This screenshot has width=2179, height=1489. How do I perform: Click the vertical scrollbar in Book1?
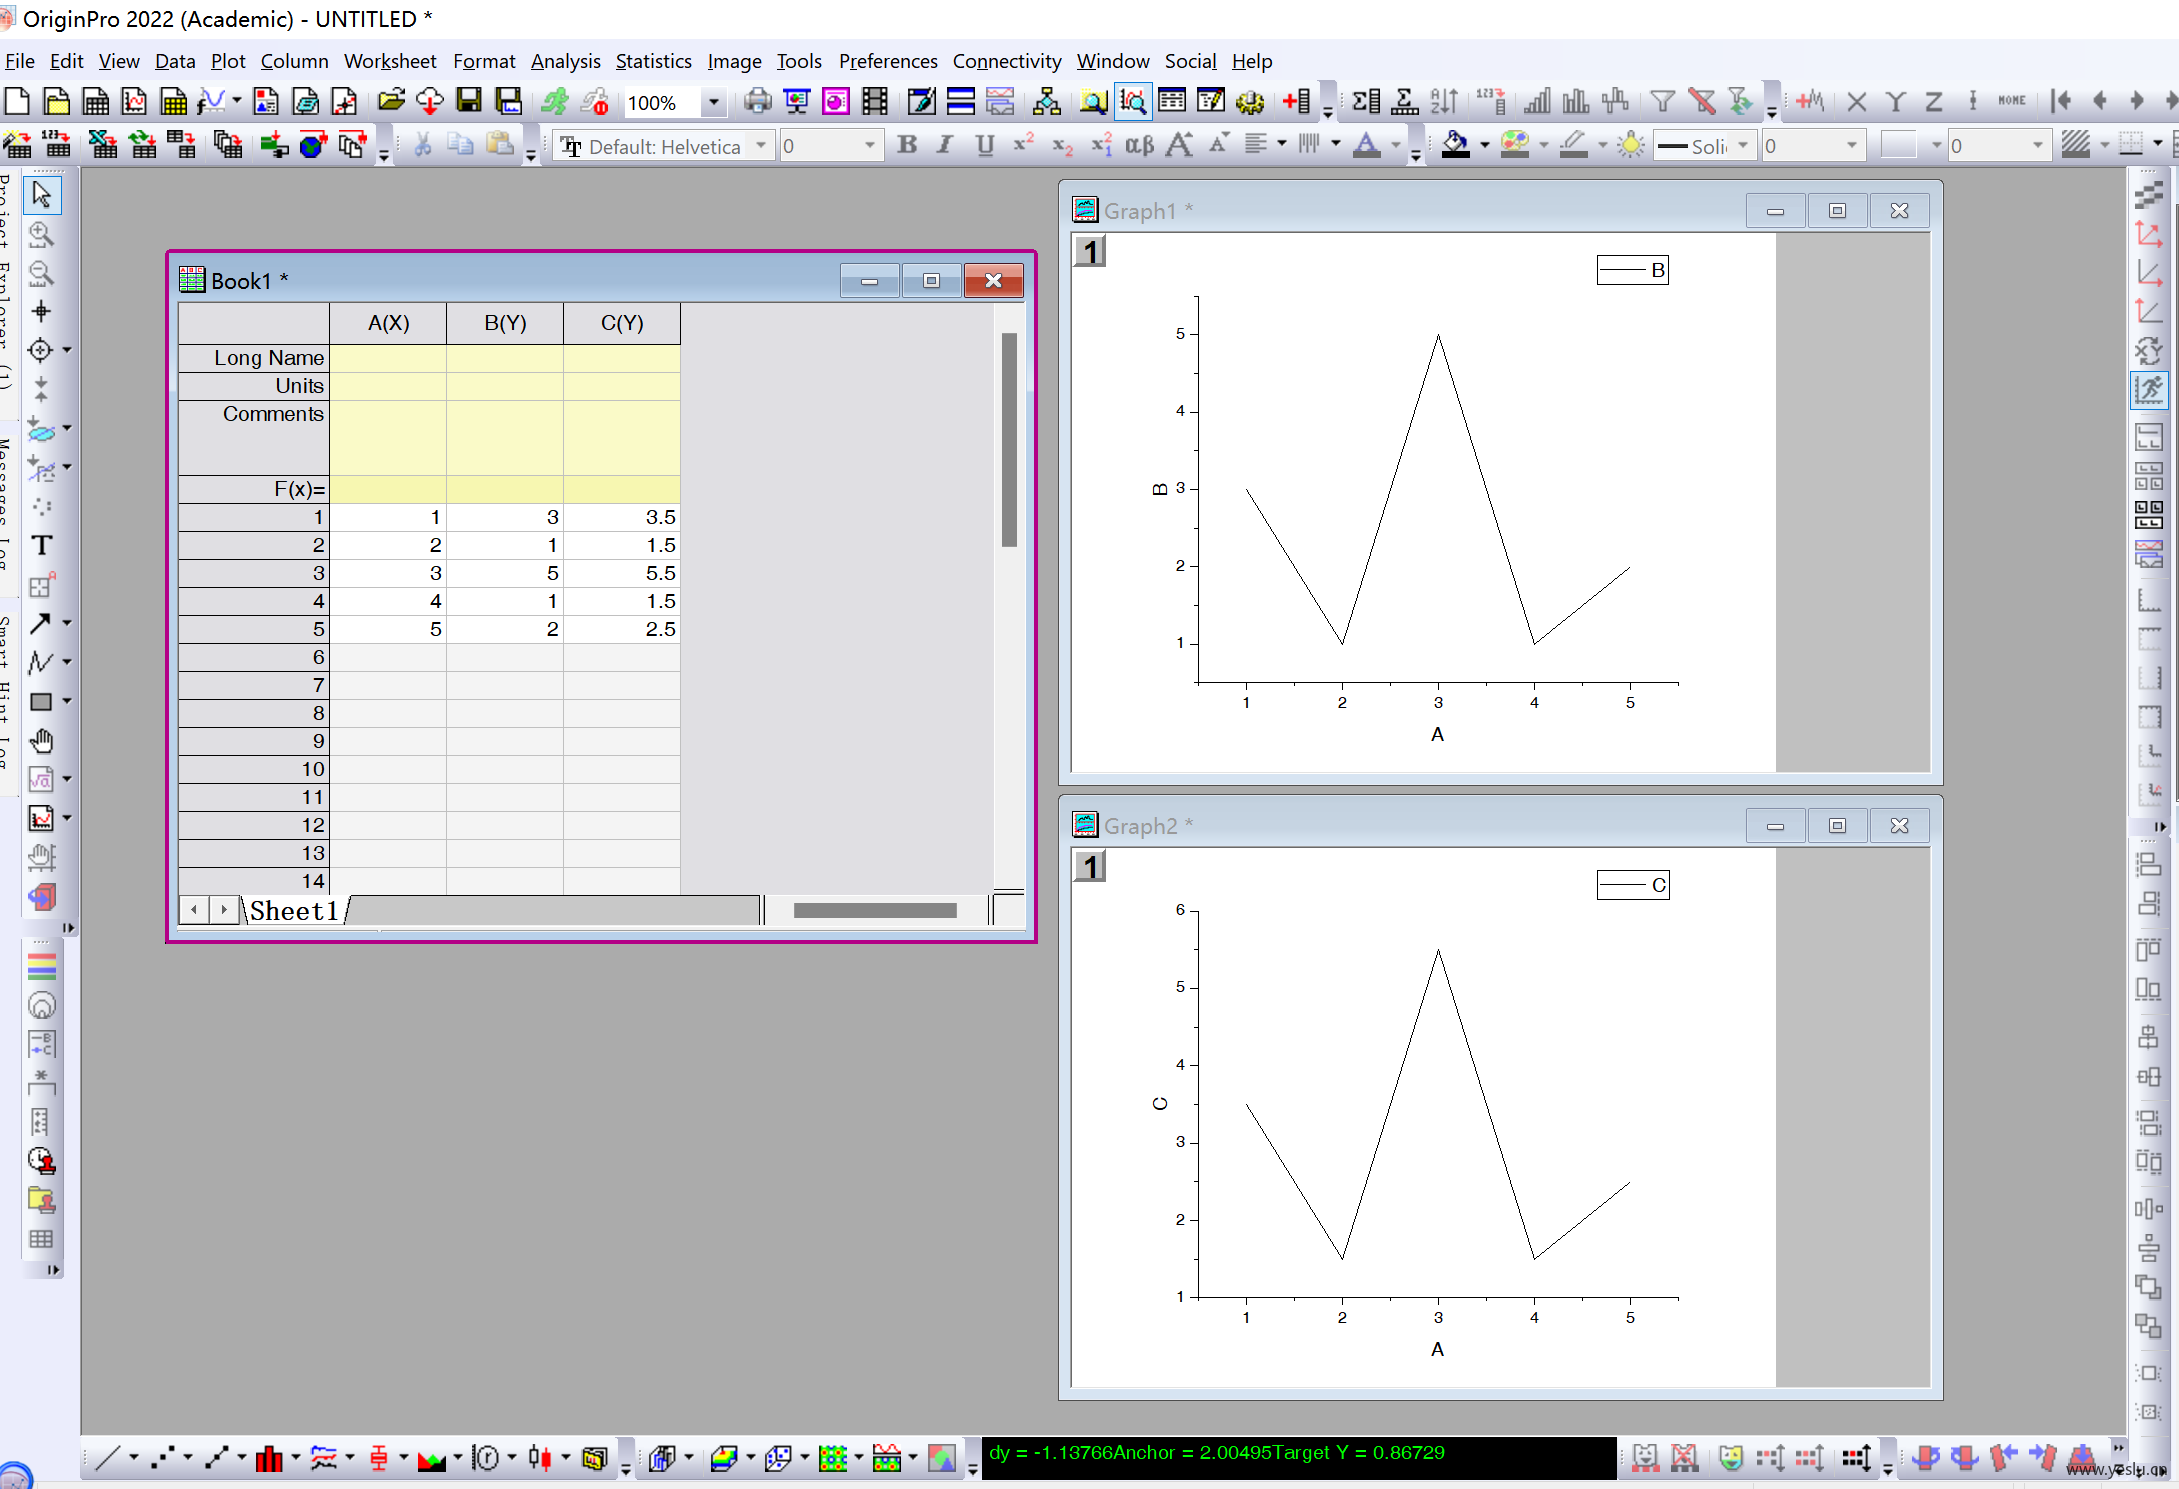[x=1009, y=440]
